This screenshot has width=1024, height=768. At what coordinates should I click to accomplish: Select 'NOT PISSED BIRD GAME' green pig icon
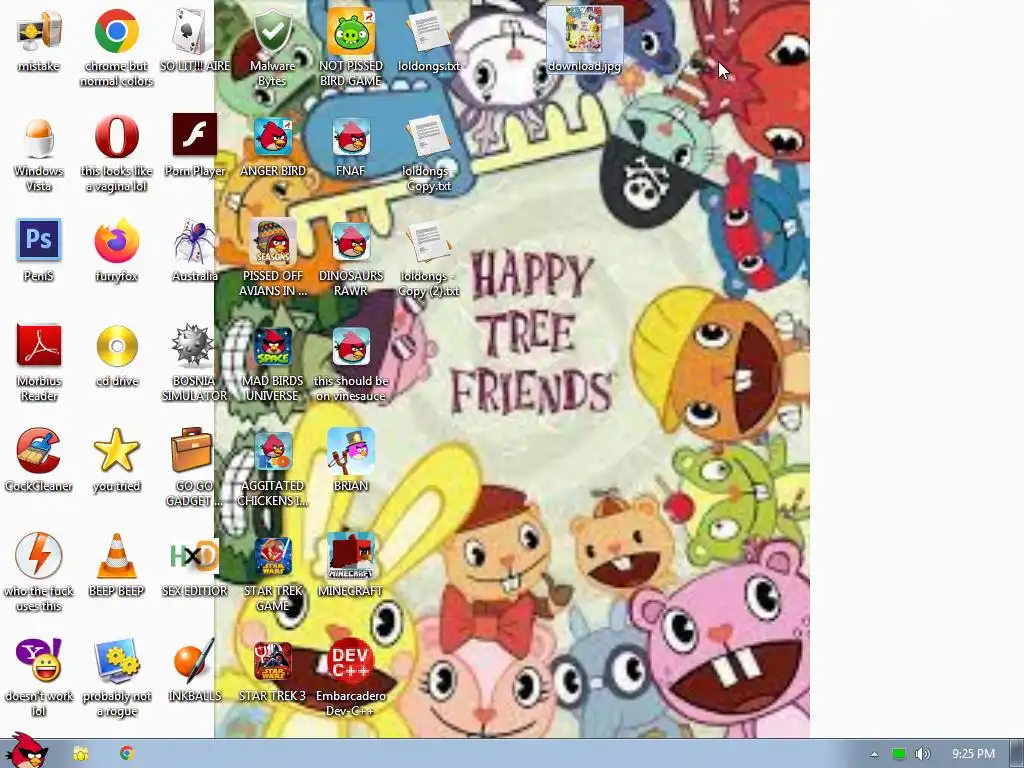(x=351, y=31)
